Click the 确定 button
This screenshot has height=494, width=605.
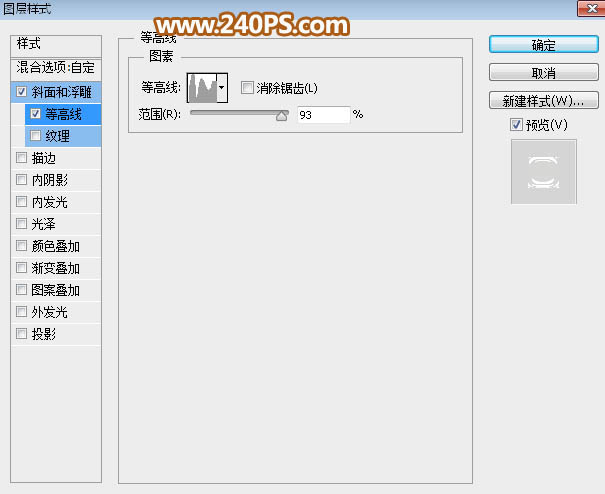pos(544,44)
